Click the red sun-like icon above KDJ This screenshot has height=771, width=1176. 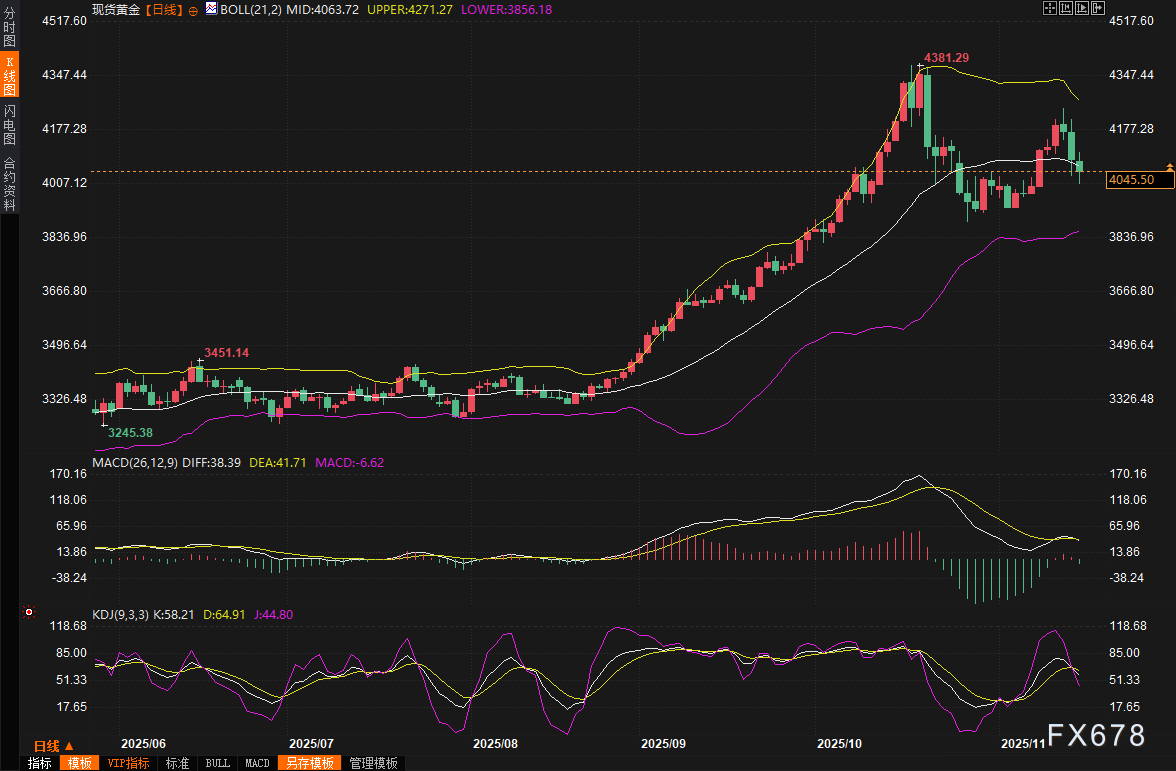[29, 612]
